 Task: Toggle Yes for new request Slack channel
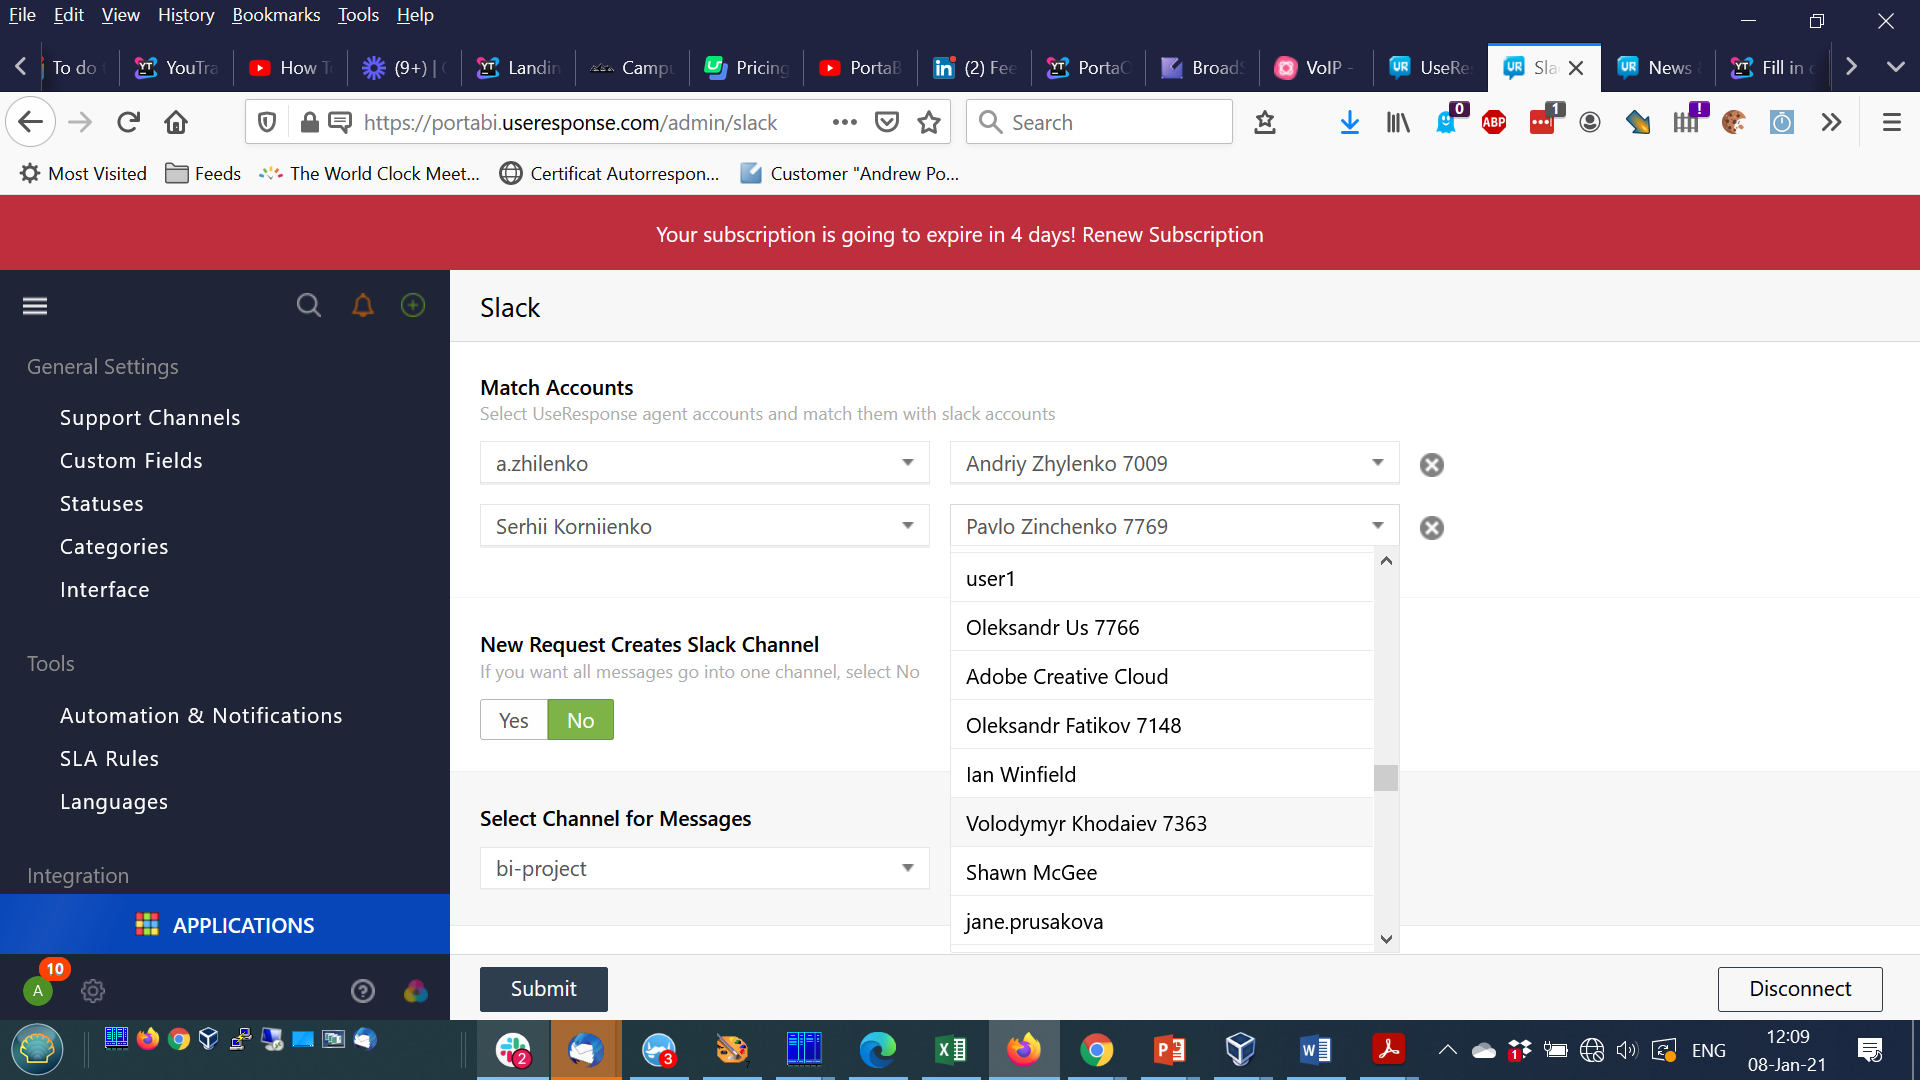point(513,720)
